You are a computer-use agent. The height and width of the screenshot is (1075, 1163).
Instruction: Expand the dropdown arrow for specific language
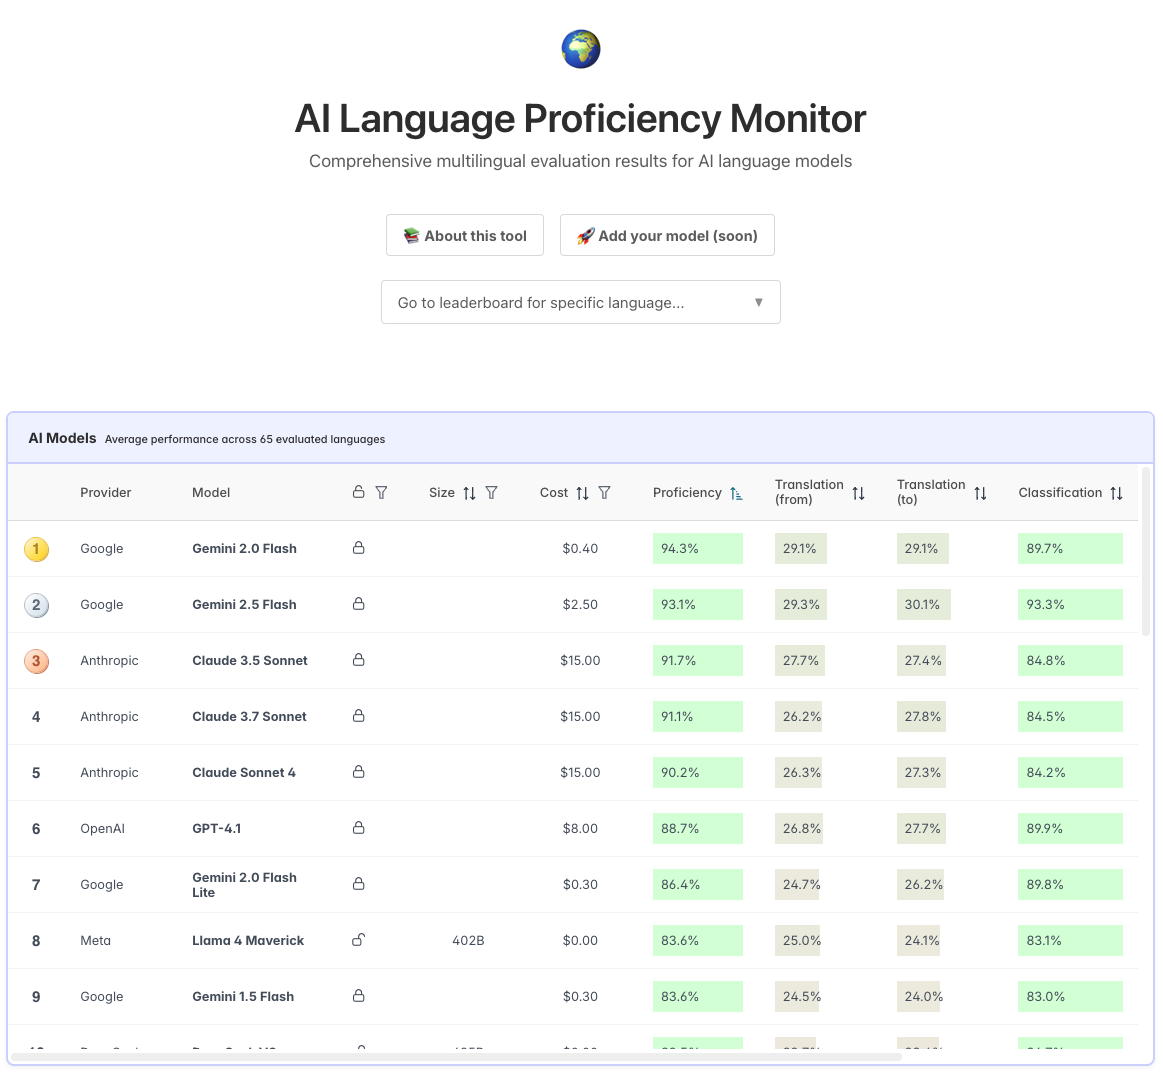[758, 302]
